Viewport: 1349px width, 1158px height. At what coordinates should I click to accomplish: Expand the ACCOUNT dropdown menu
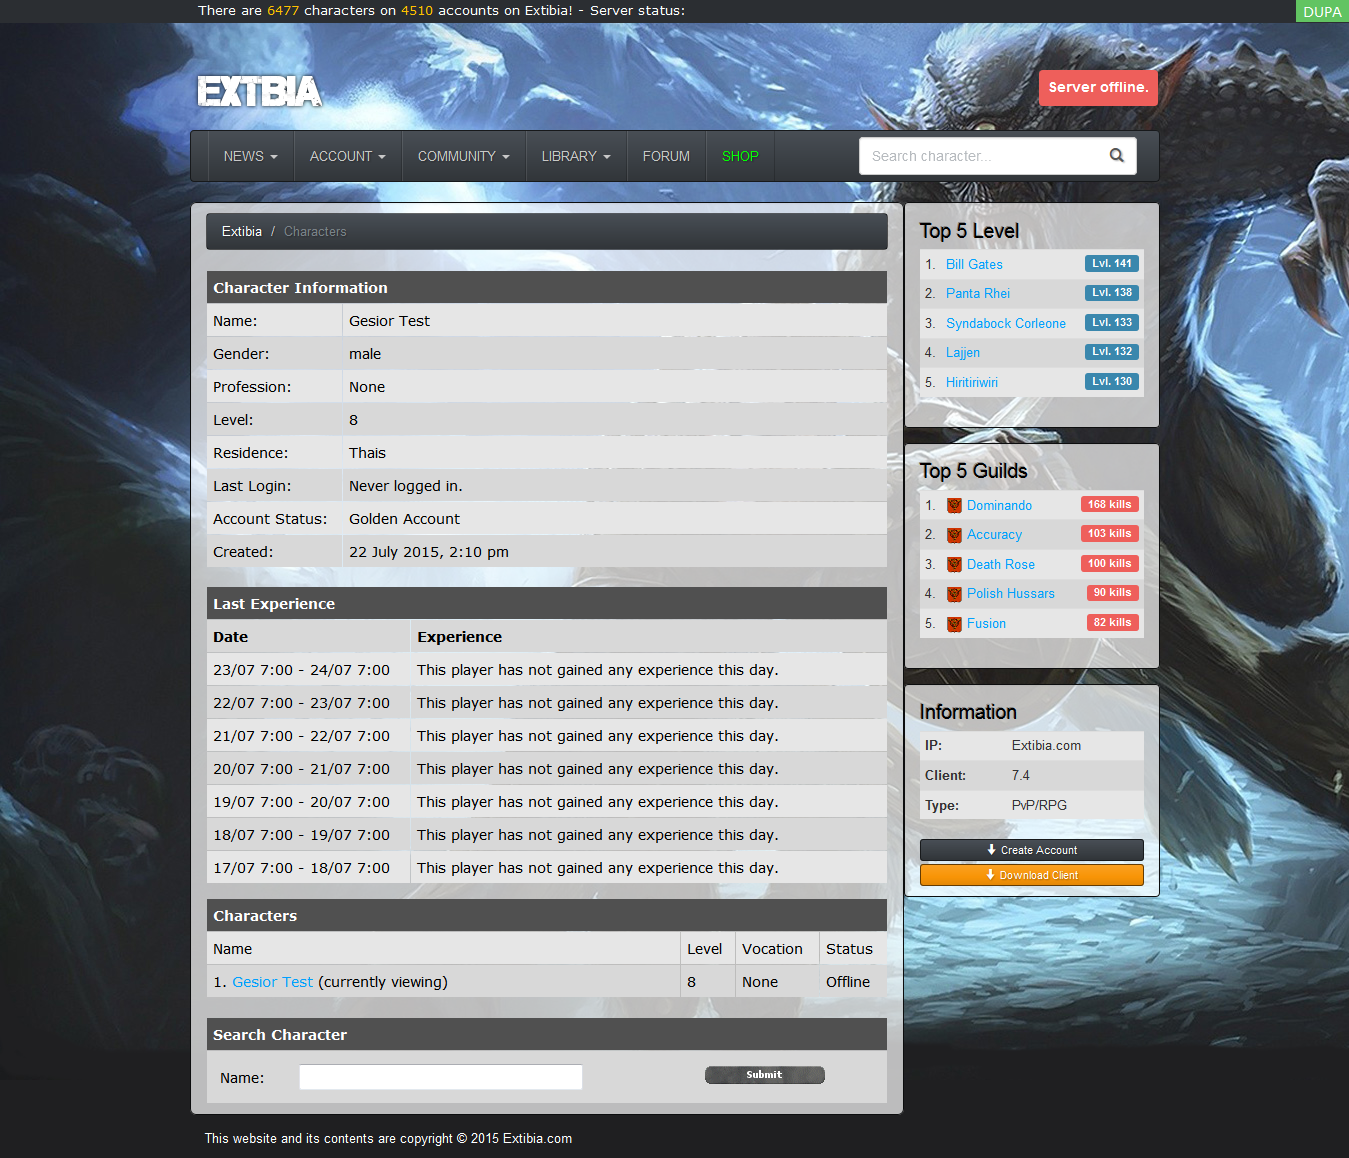pyautogui.click(x=347, y=156)
